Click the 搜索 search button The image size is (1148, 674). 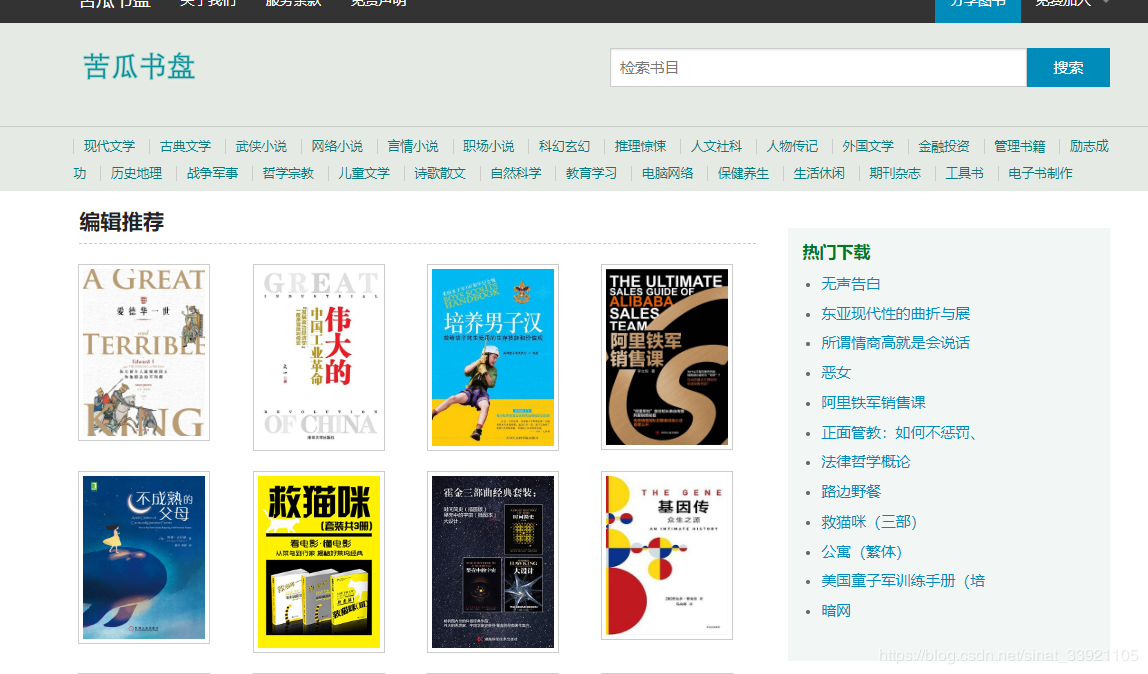(x=1068, y=67)
